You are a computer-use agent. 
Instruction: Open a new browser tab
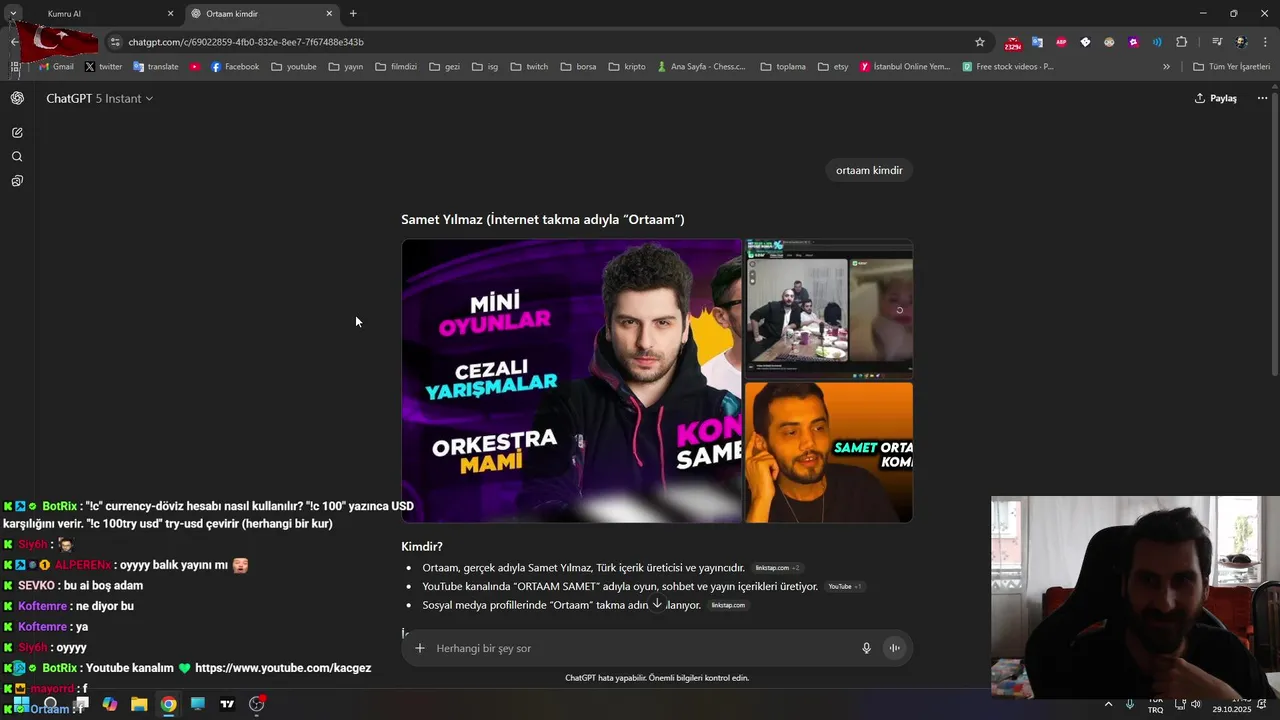[x=353, y=14]
